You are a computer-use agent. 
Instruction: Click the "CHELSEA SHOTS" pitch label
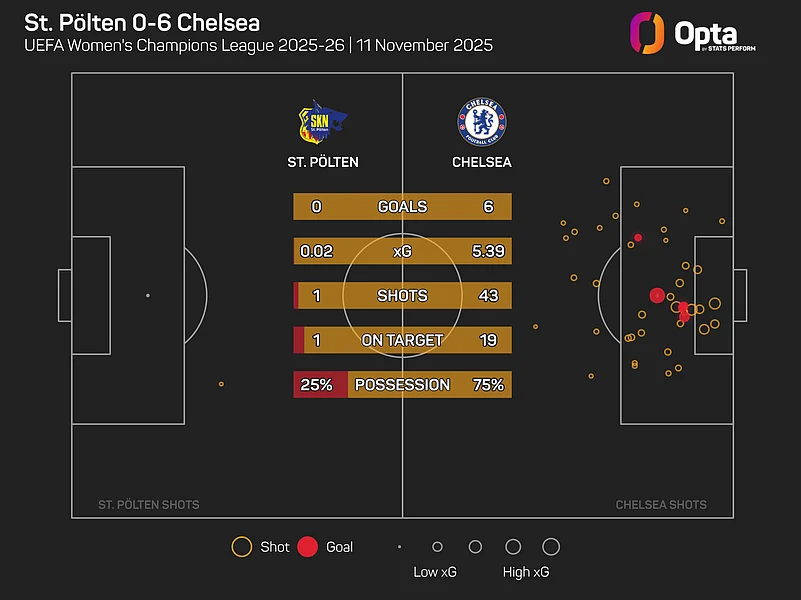coord(661,505)
